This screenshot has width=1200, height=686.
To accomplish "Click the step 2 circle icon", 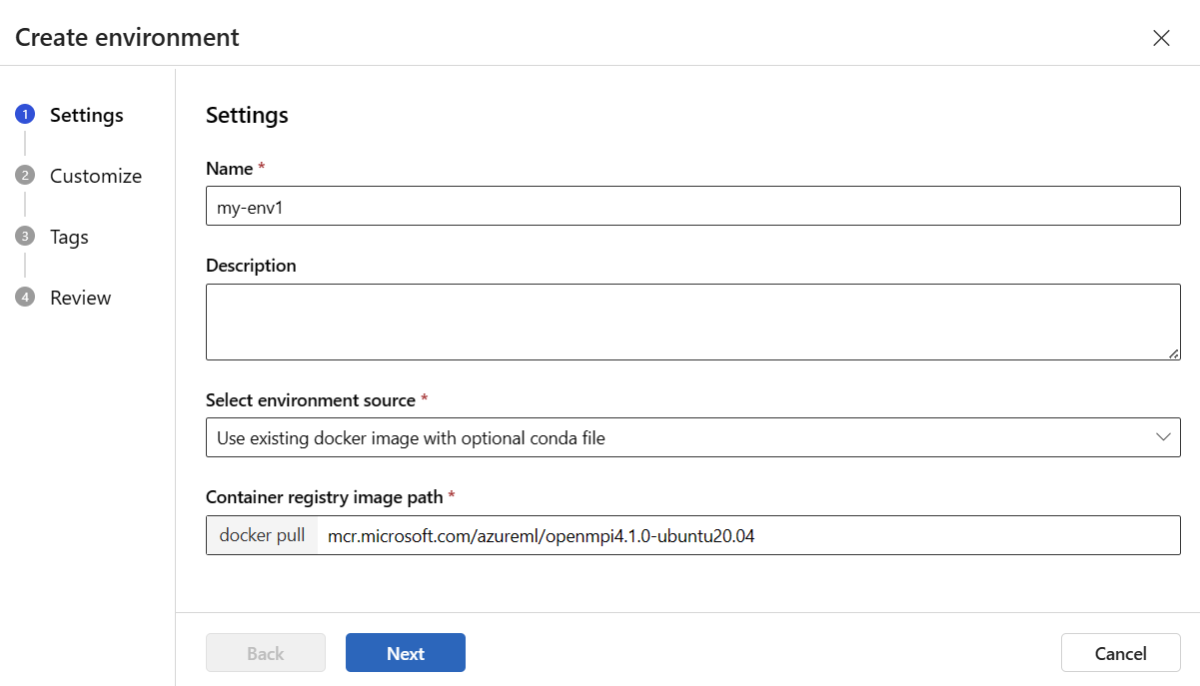I will pyautogui.click(x=25, y=176).
